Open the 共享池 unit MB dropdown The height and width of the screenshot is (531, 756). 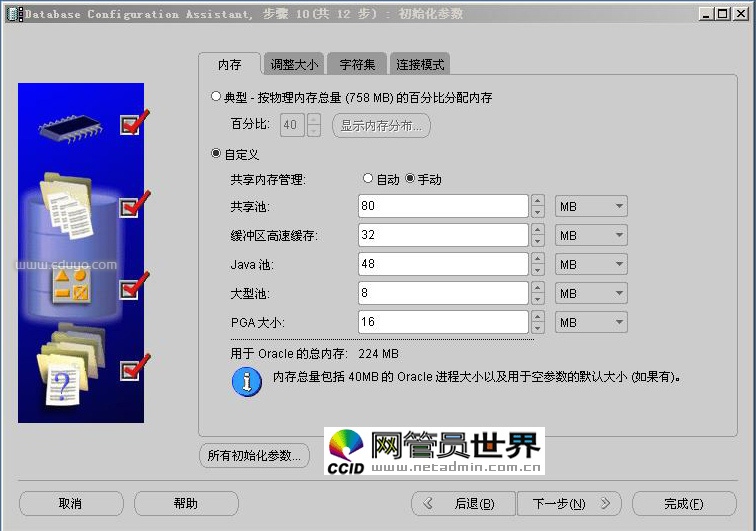coord(591,206)
